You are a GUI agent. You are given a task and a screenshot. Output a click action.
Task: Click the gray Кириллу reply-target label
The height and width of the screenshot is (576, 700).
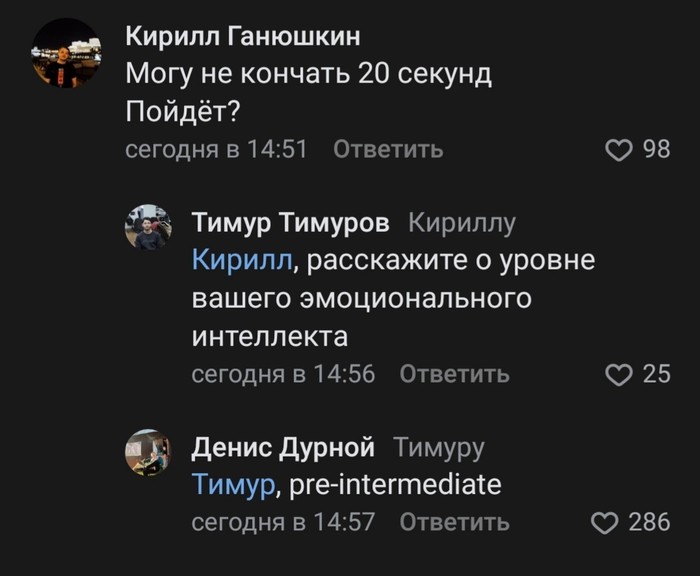(463, 223)
